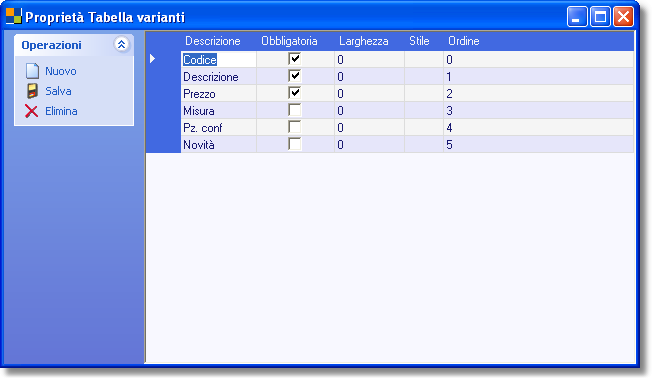This screenshot has height=380, width=652.
Task: Sort by the Descrizione column header
Action: (212, 41)
